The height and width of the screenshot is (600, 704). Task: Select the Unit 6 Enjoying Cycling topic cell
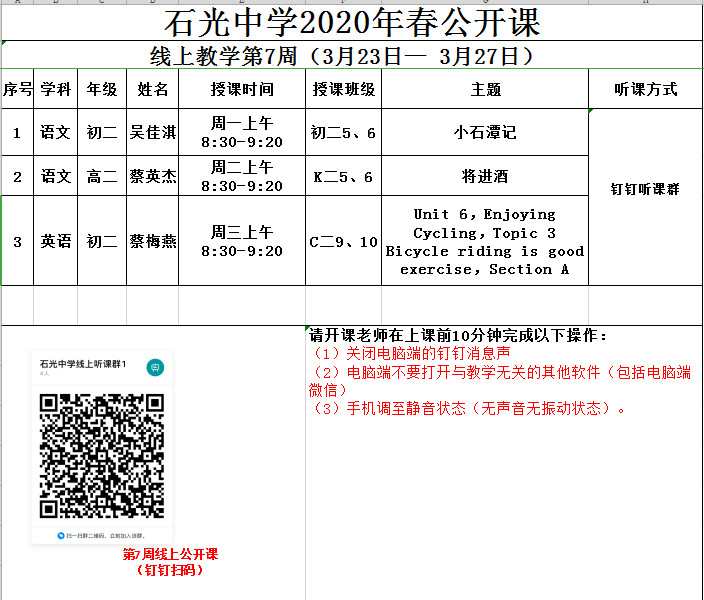pos(485,241)
